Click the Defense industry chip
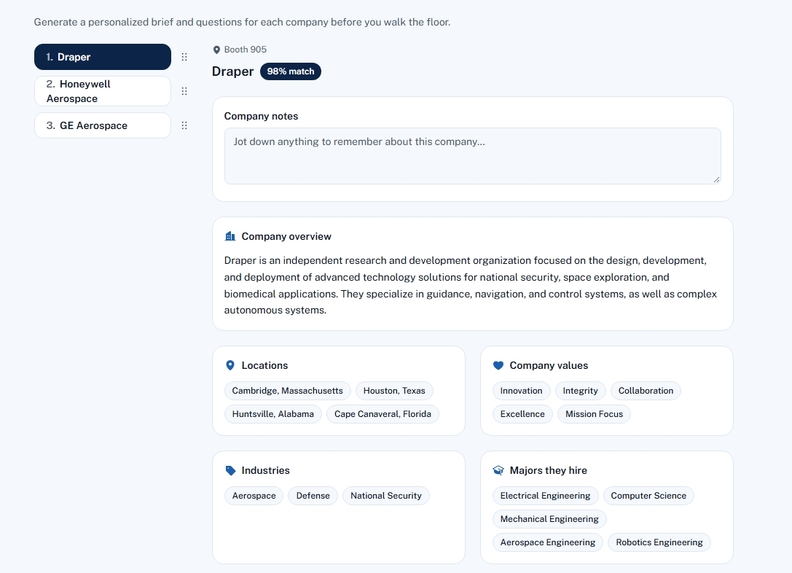 coord(313,496)
